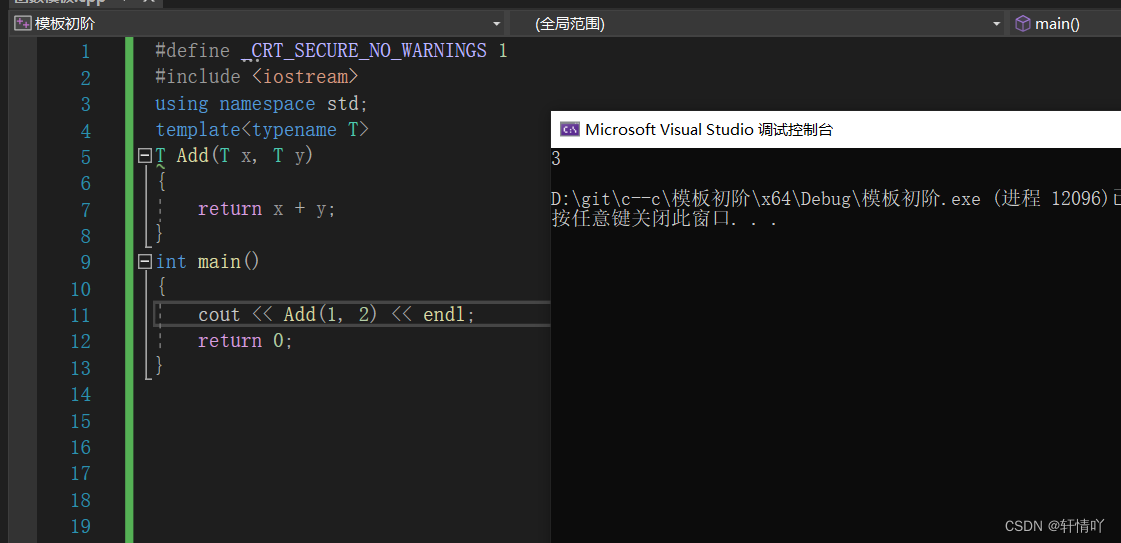This screenshot has width=1121, height=543.
Task: Collapse the Add template function block
Action: tap(144, 157)
